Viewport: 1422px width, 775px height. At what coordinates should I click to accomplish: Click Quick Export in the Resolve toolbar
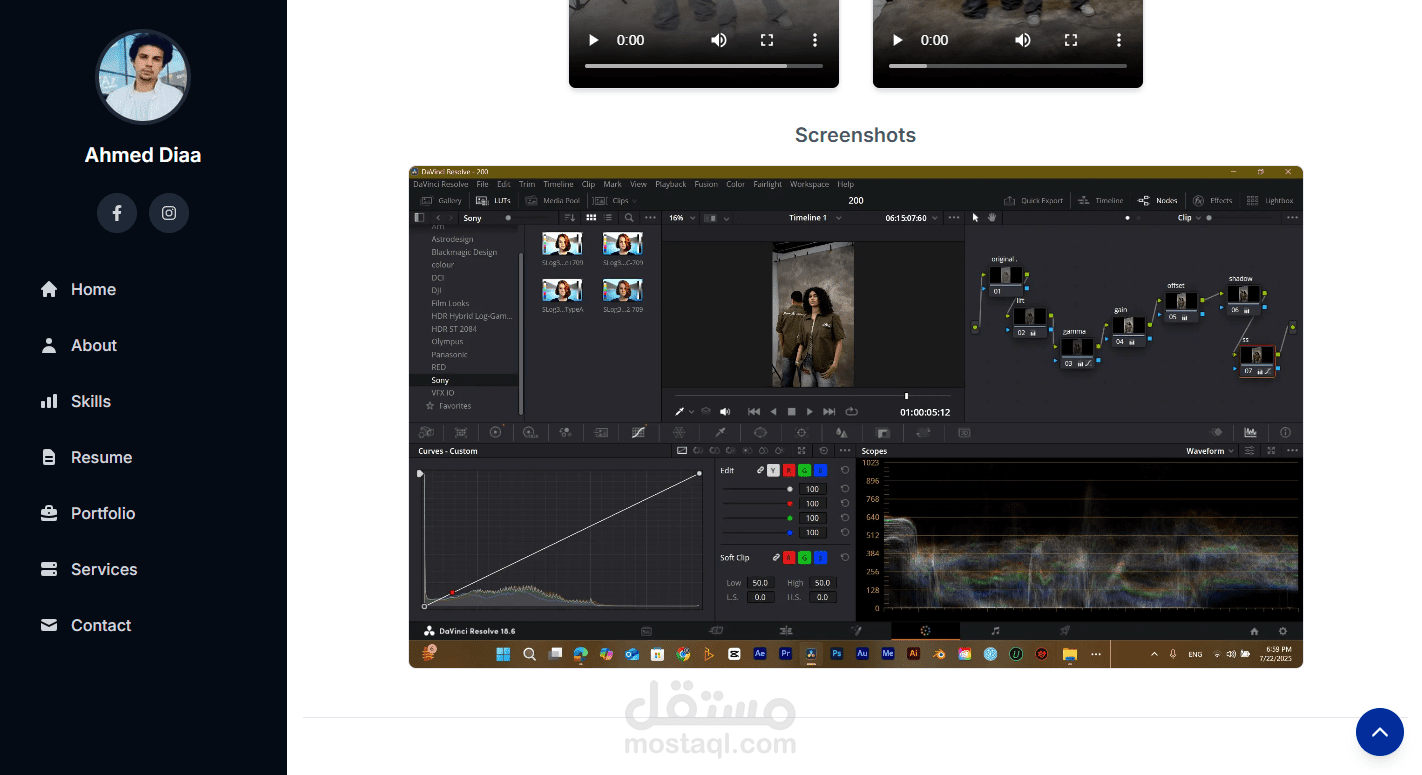(x=1034, y=200)
